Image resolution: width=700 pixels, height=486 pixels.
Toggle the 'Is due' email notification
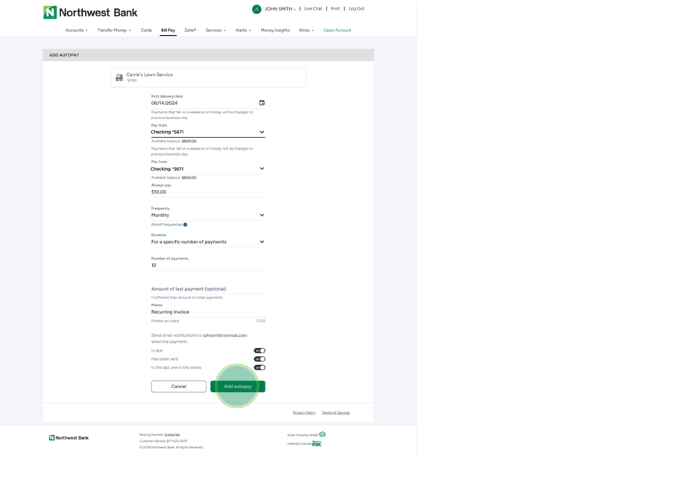point(259,351)
